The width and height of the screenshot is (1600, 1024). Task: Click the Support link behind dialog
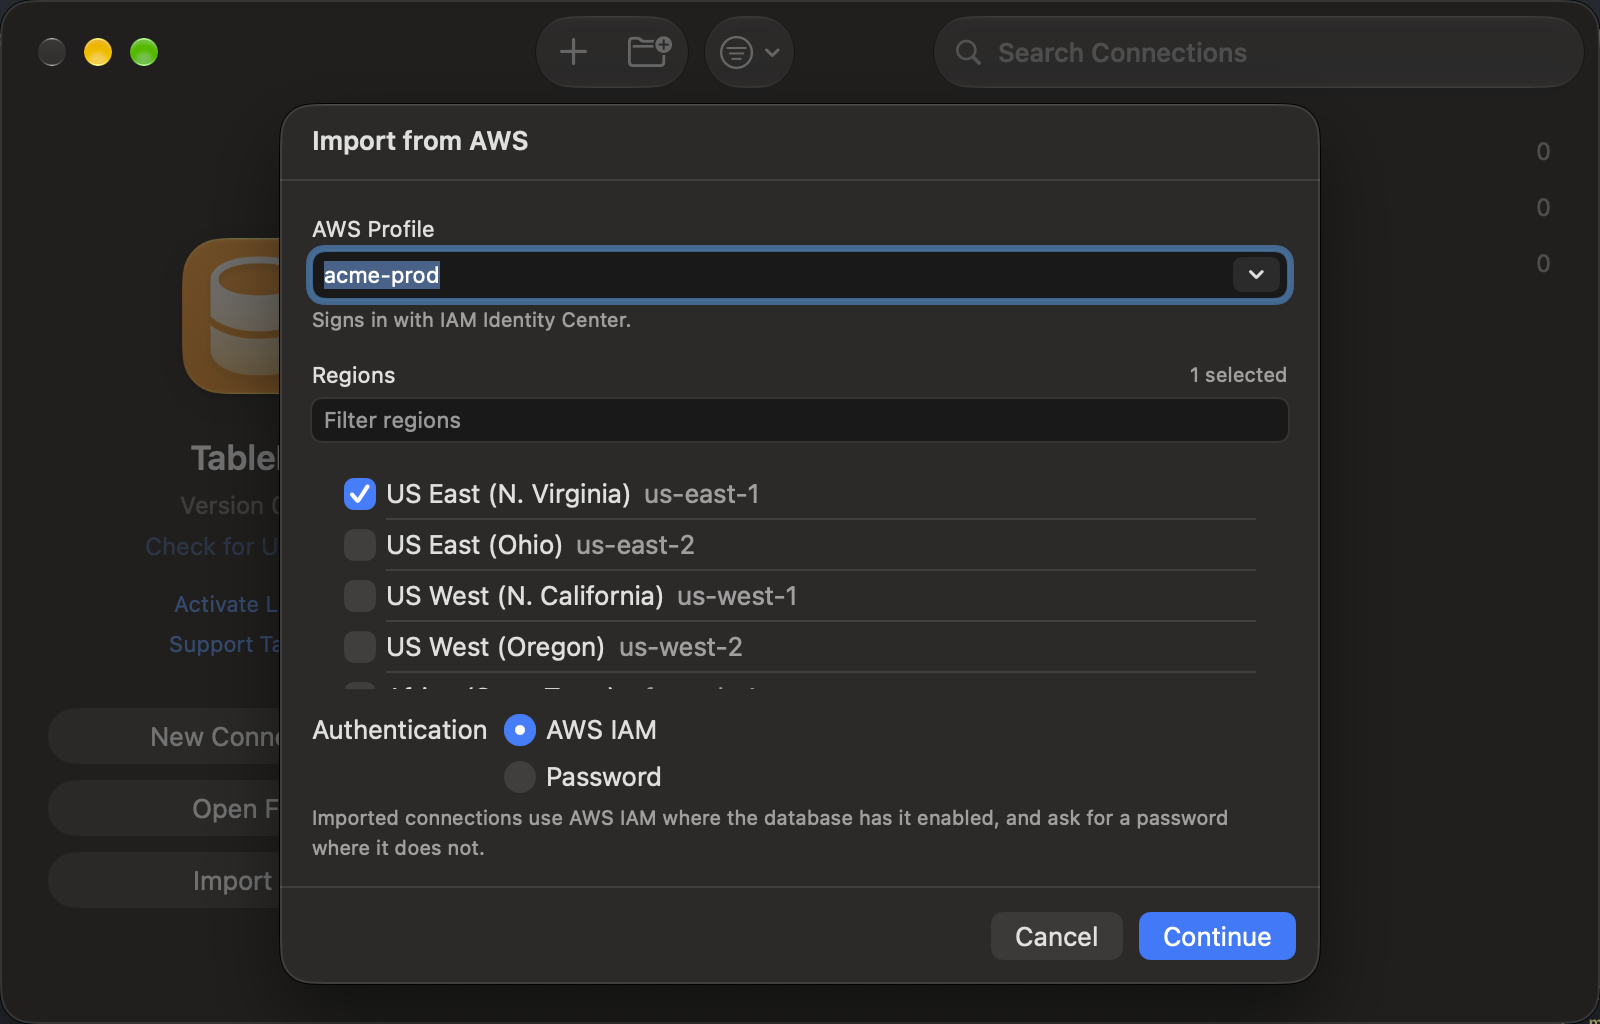(225, 645)
